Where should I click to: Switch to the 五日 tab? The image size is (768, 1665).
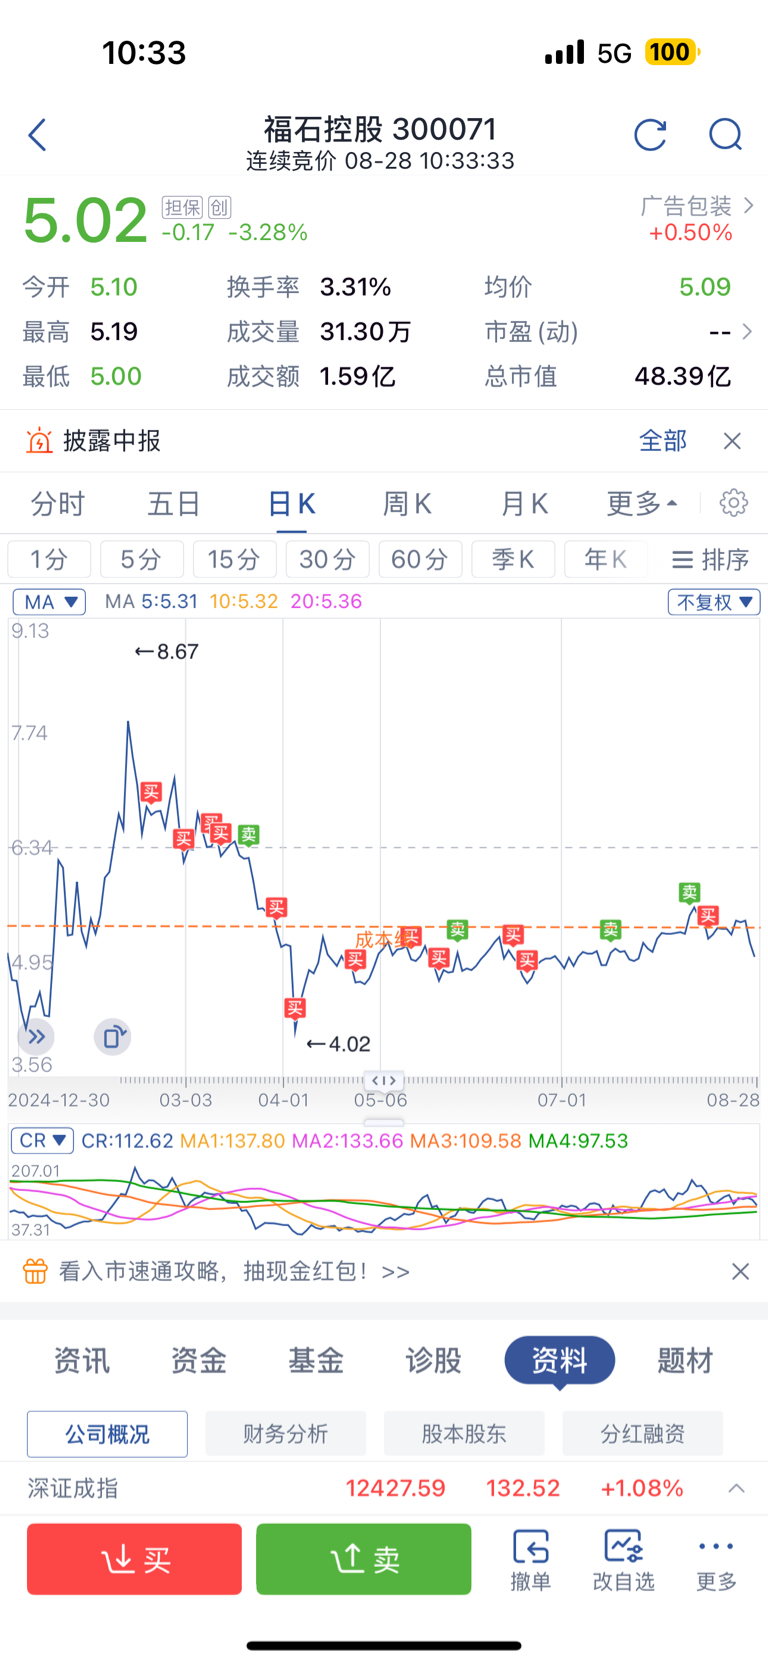pyautogui.click(x=174, y=503)
